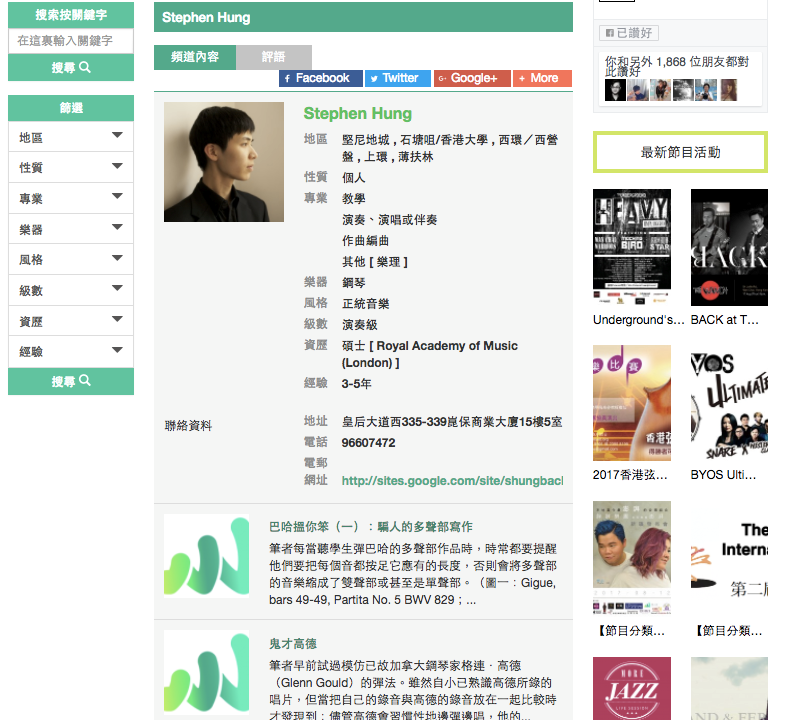785x720 pixels.
Task: Open the MOKE JAZZ event thumbnail
Action: pos(631,689)
